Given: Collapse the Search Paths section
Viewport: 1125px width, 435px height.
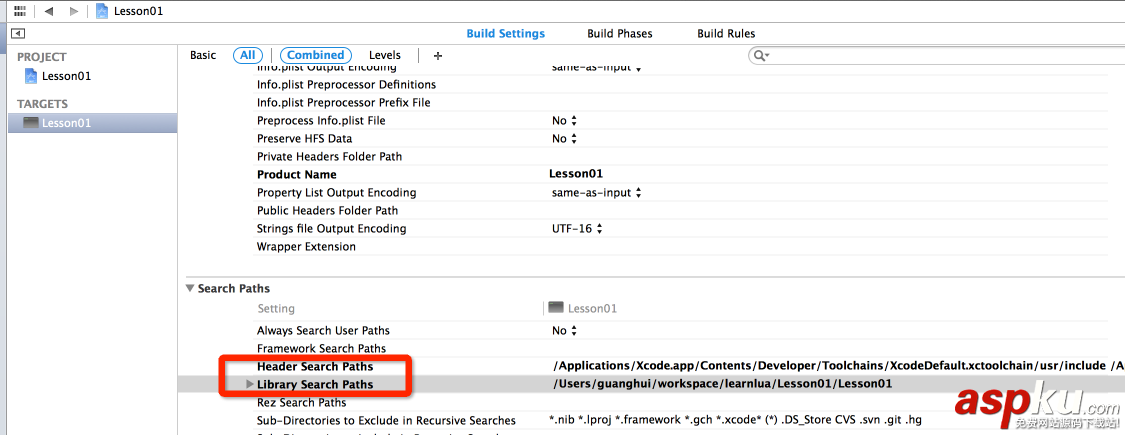Looking at the screenshot, I should 190,289.
